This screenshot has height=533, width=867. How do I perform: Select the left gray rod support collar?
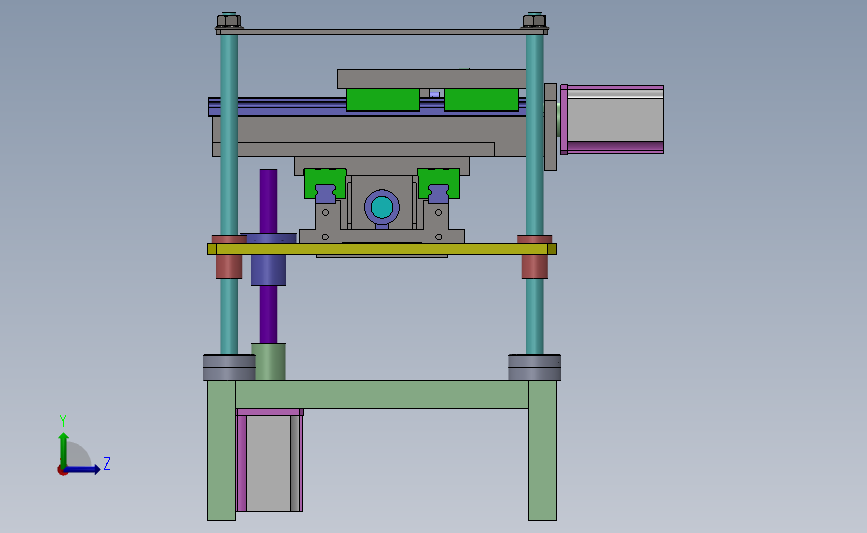[229, 368]
